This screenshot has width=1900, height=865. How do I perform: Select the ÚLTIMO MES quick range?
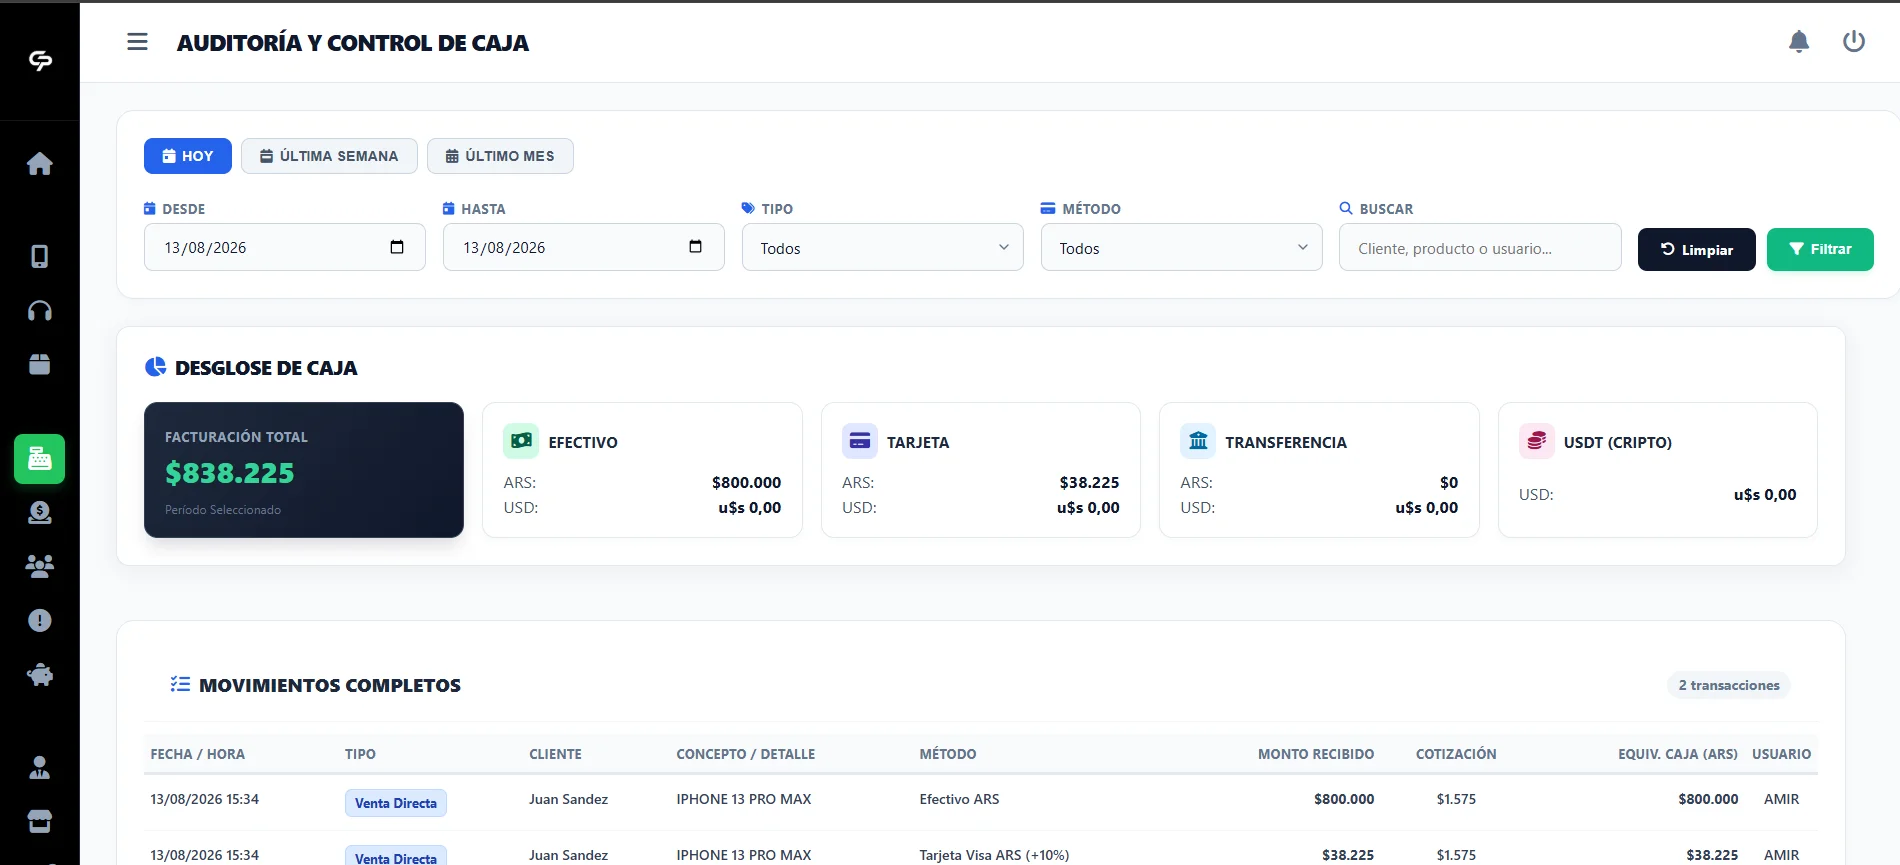[500, 156]
